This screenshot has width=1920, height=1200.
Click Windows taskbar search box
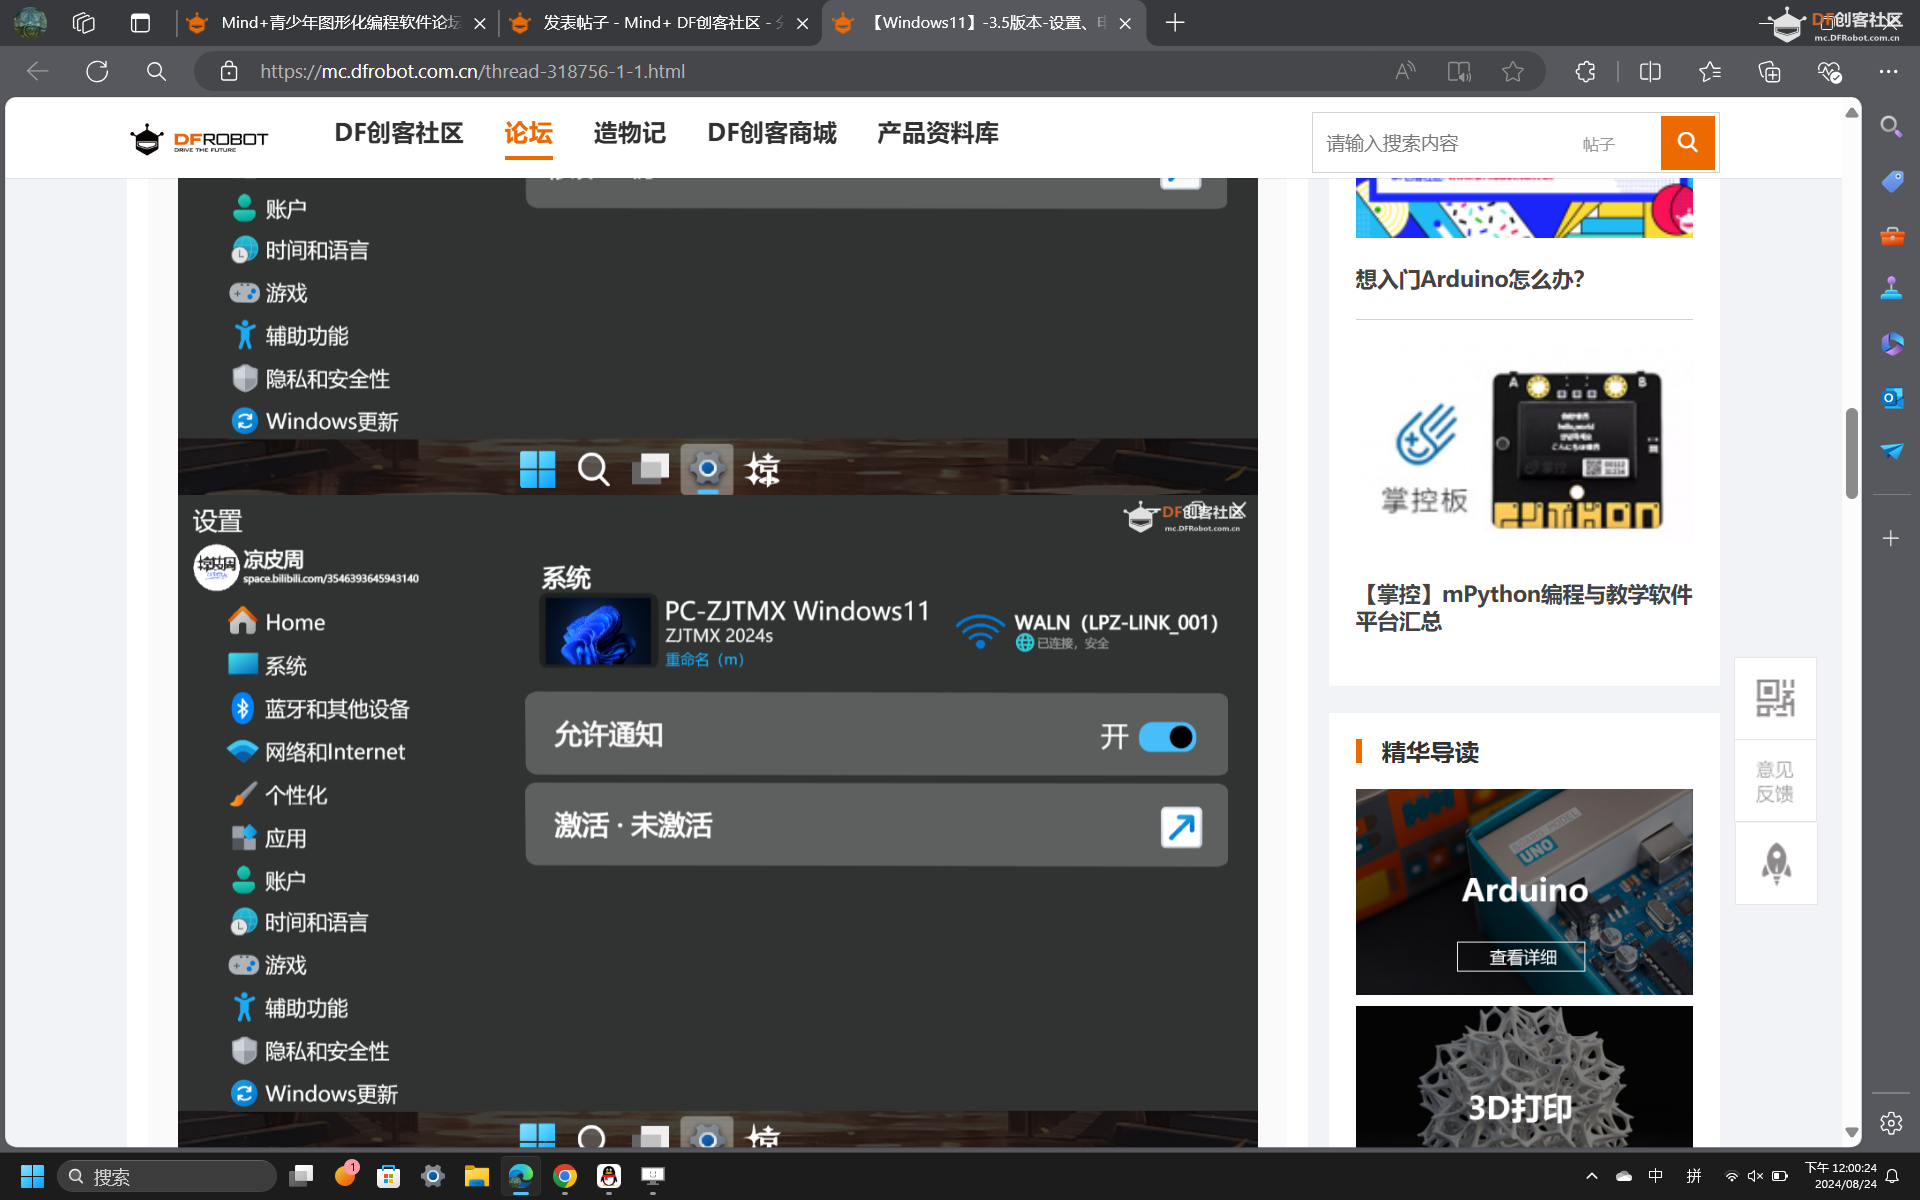pyautogui.click(x=167, y=1176)
